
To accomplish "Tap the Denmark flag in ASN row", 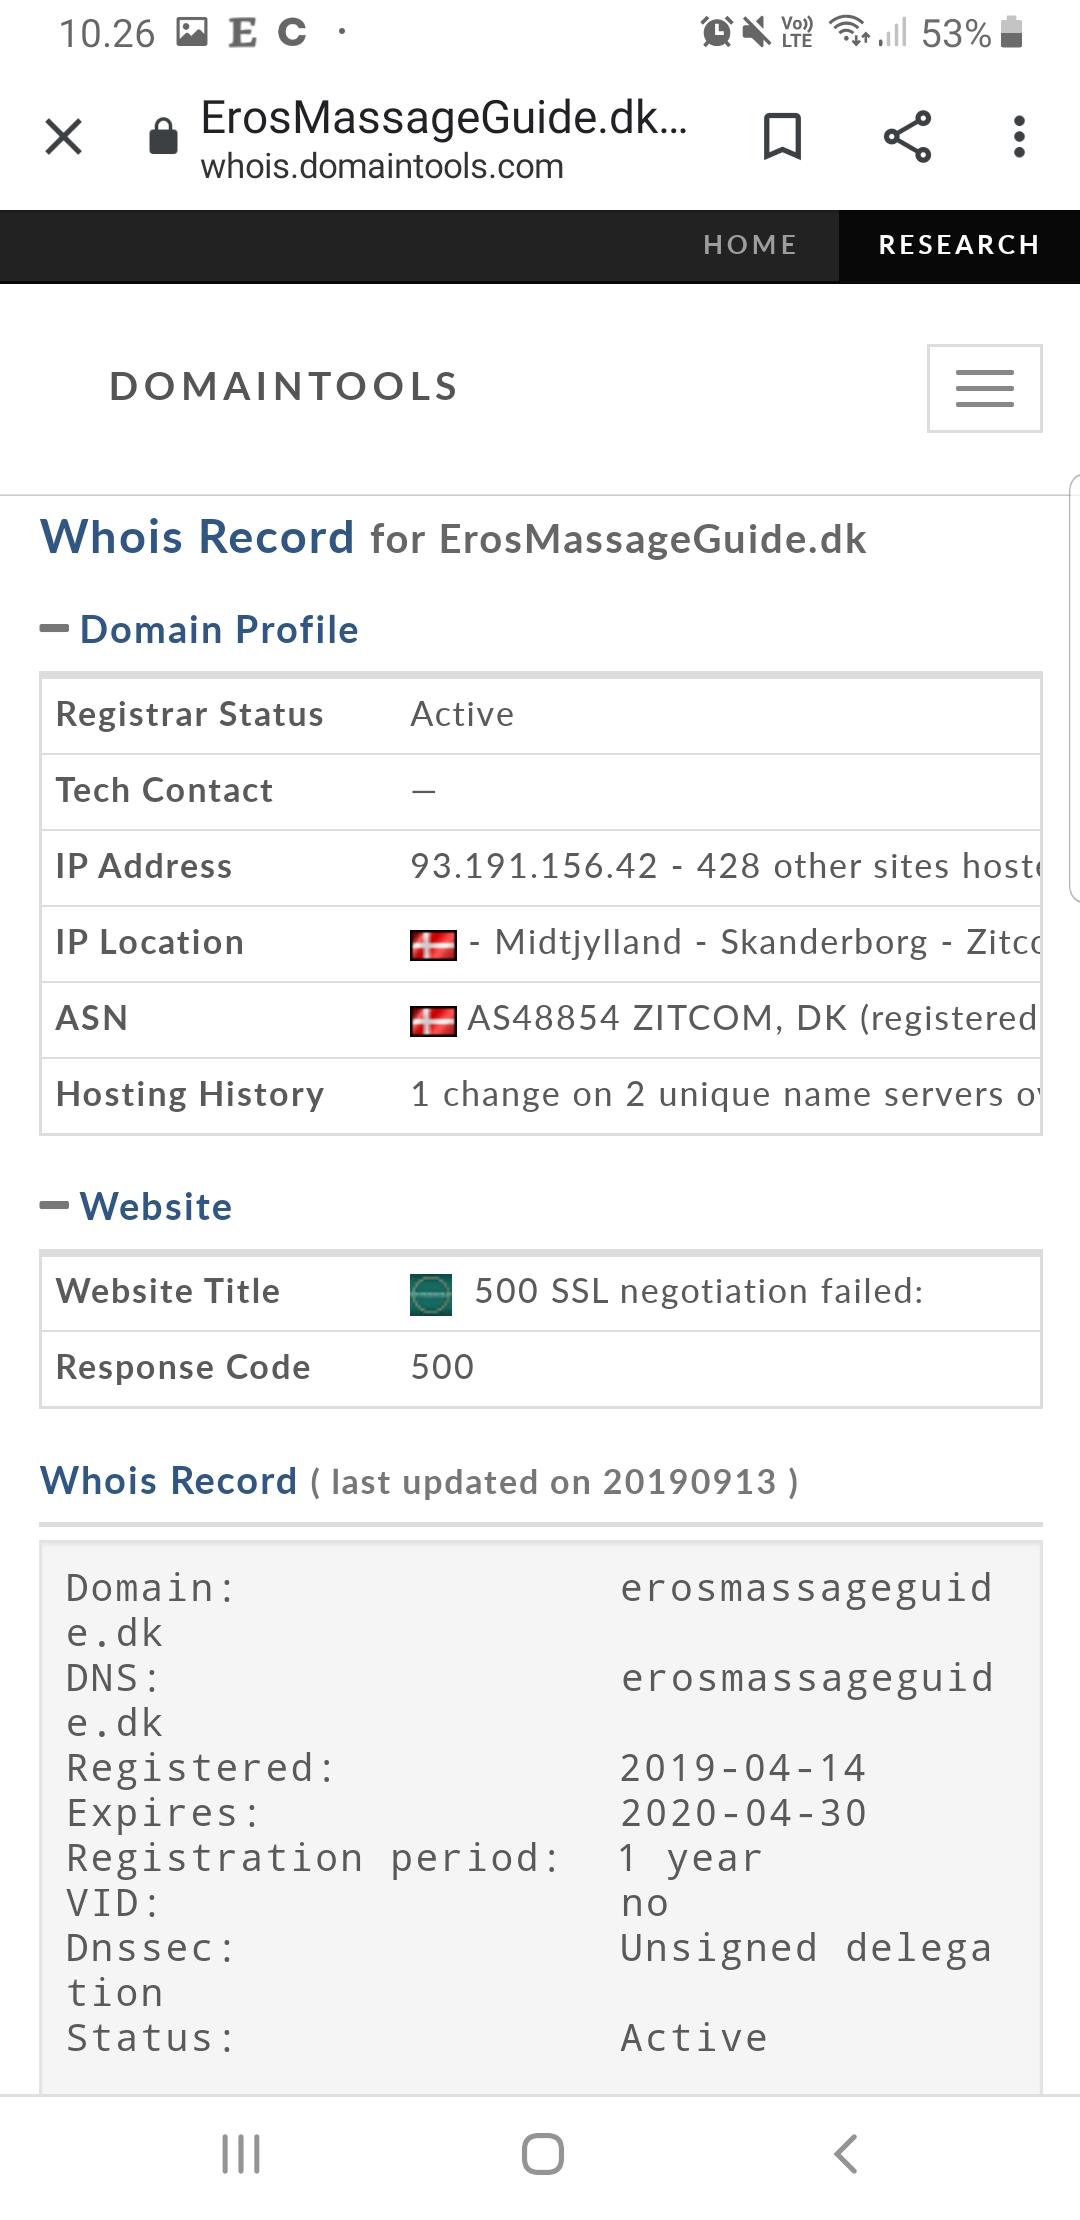I will tap(433, 1020).
